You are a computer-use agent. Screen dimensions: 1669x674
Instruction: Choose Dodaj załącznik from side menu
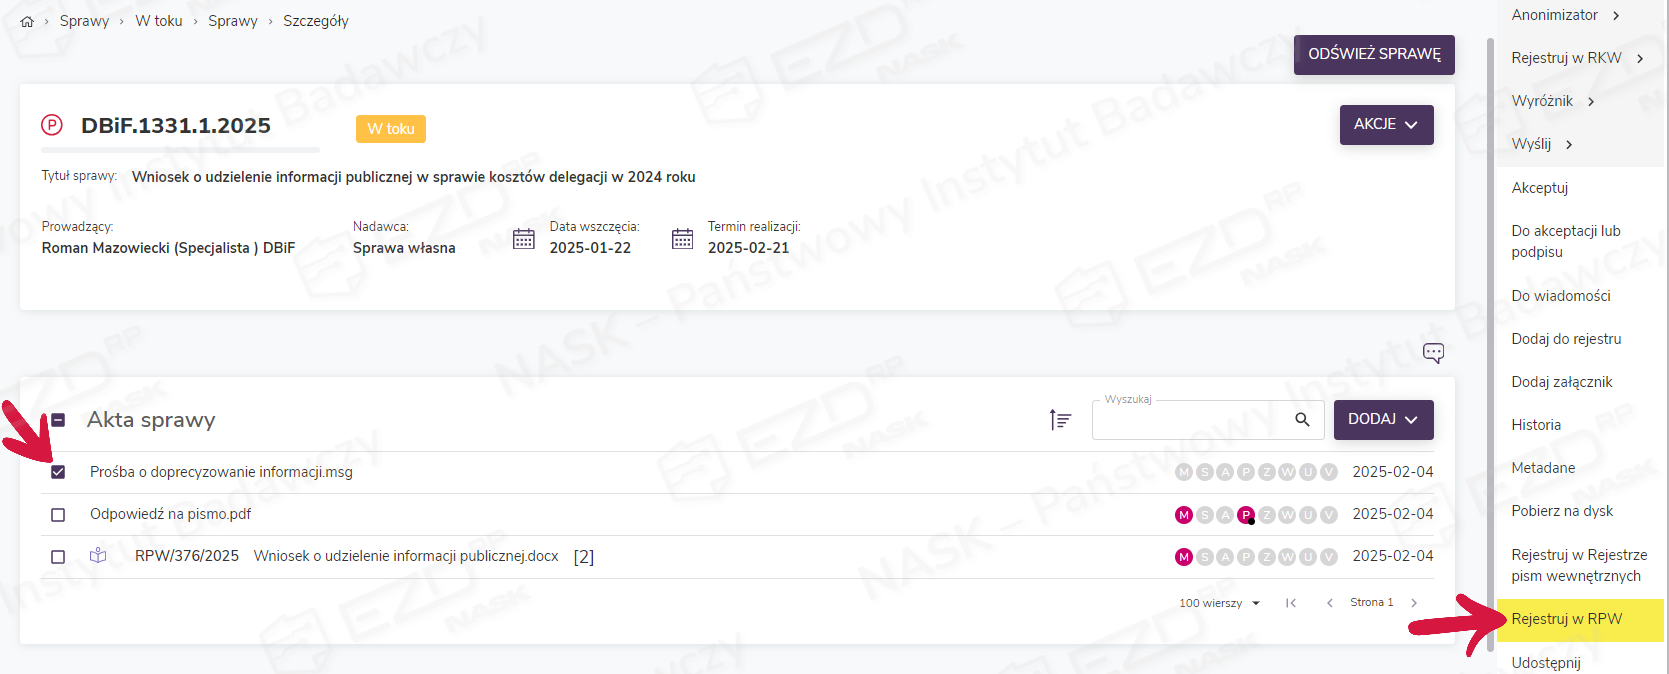pos(1561,382)
